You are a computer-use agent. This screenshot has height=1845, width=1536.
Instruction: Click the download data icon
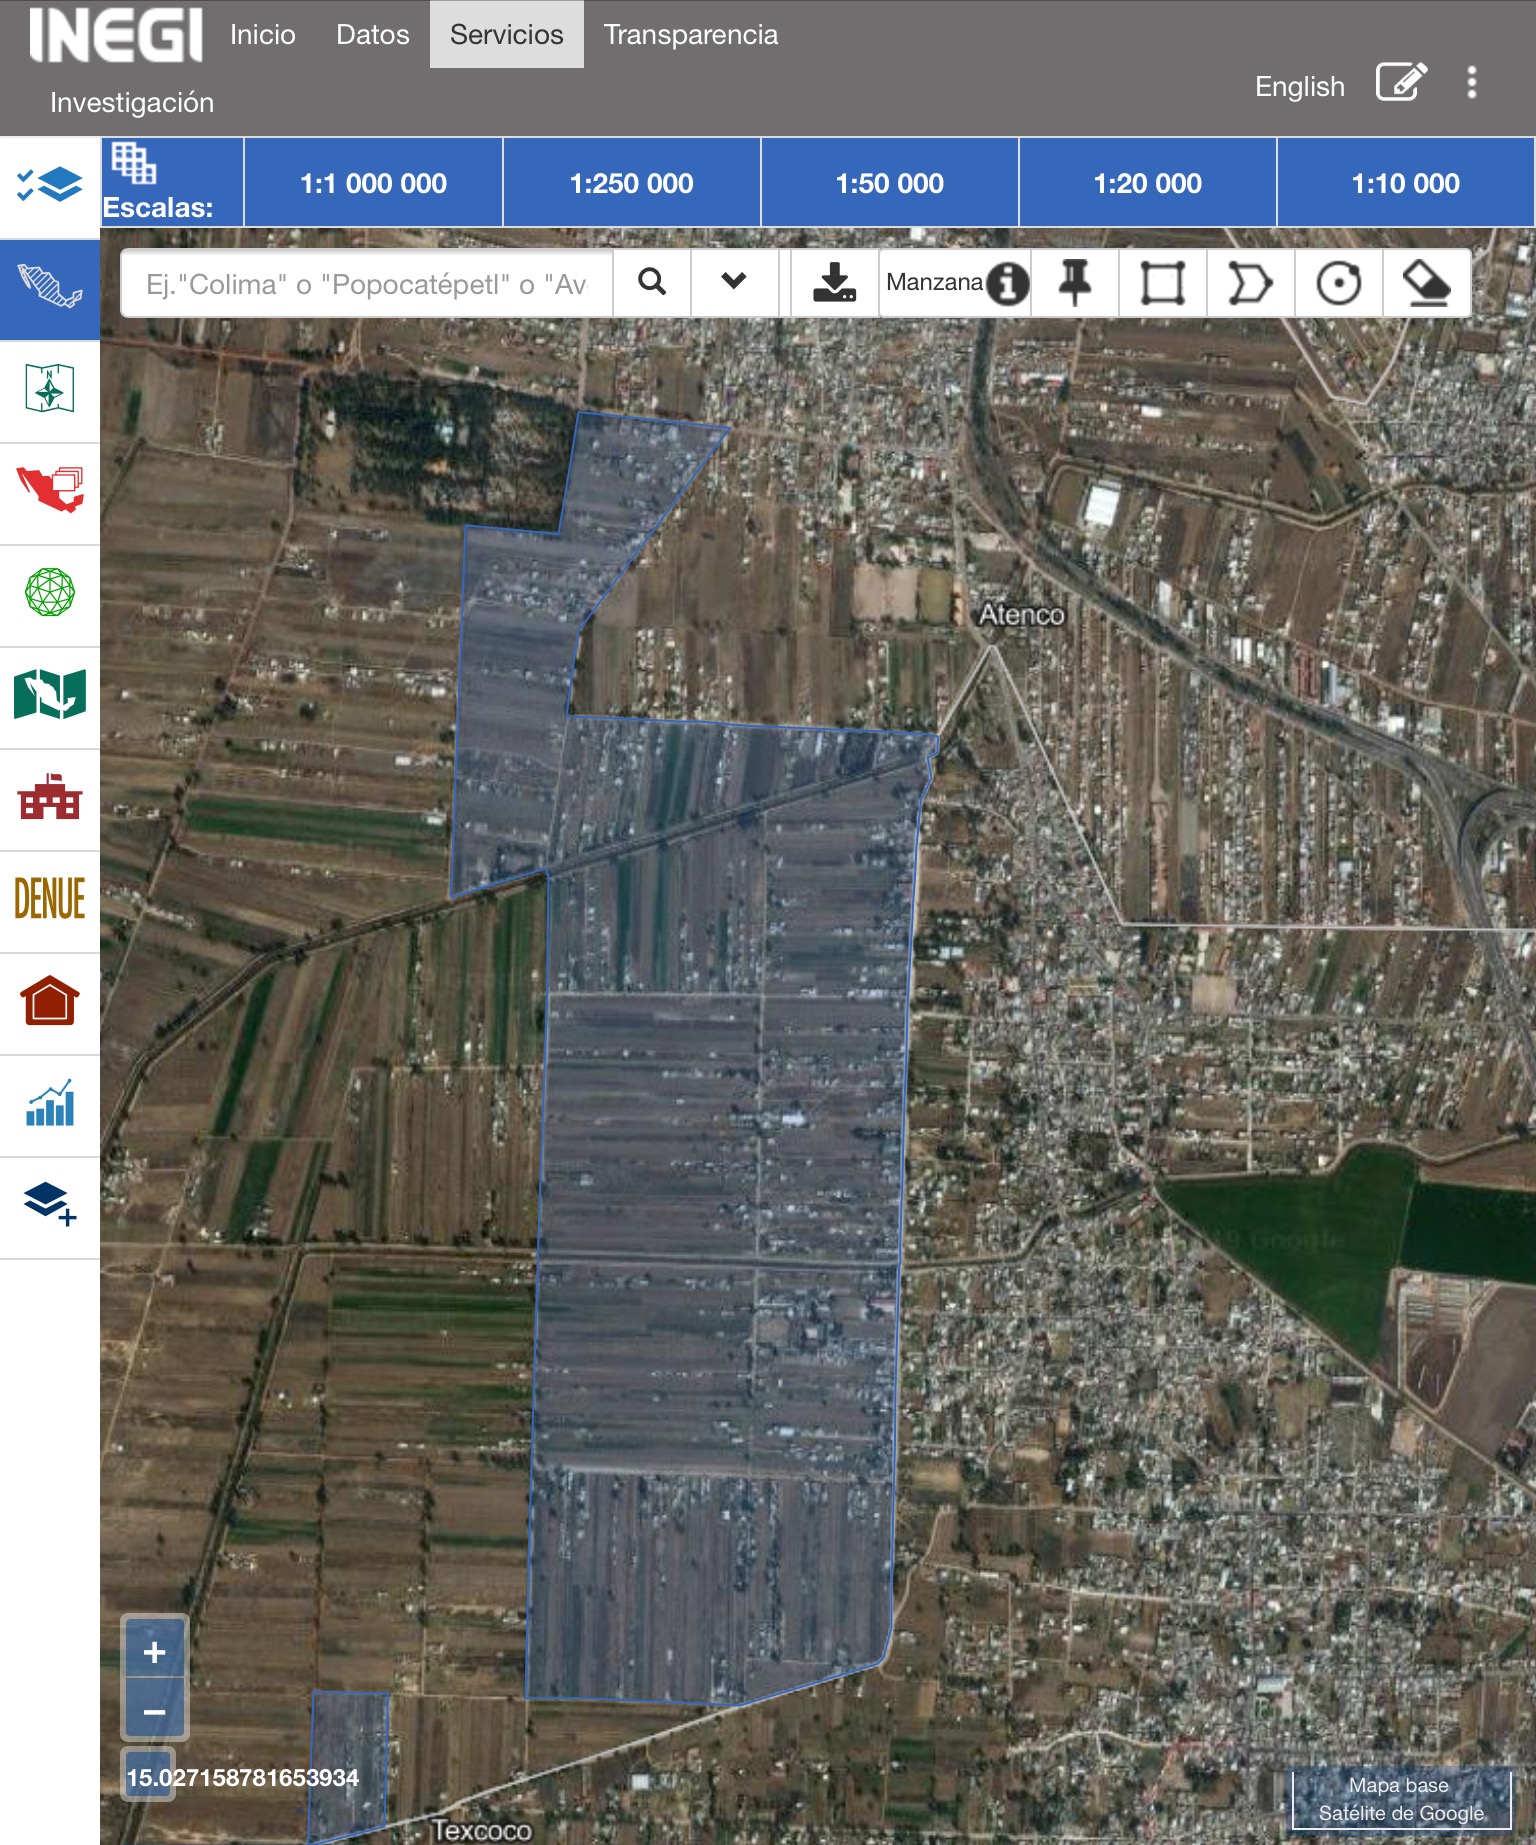pyautogui.click(x=834, y=283)
